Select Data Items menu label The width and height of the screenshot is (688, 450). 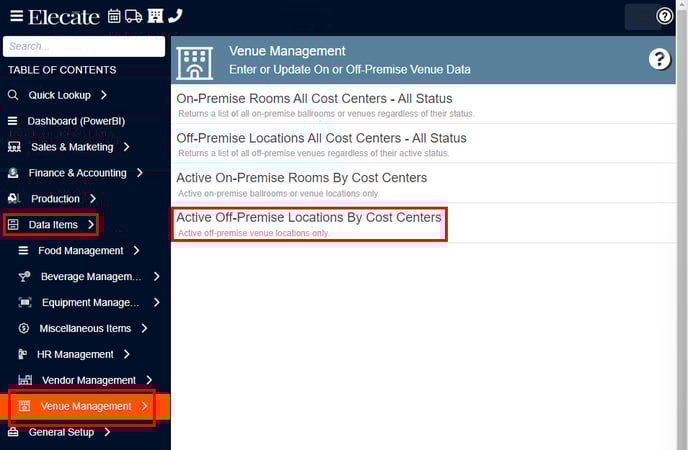tap(53, 225)
